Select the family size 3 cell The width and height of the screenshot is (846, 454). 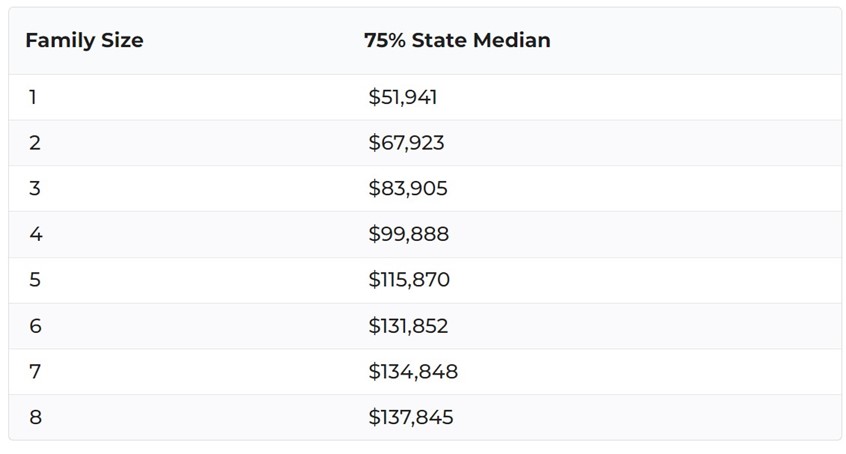pyautogui.click(x=35, y=189)
